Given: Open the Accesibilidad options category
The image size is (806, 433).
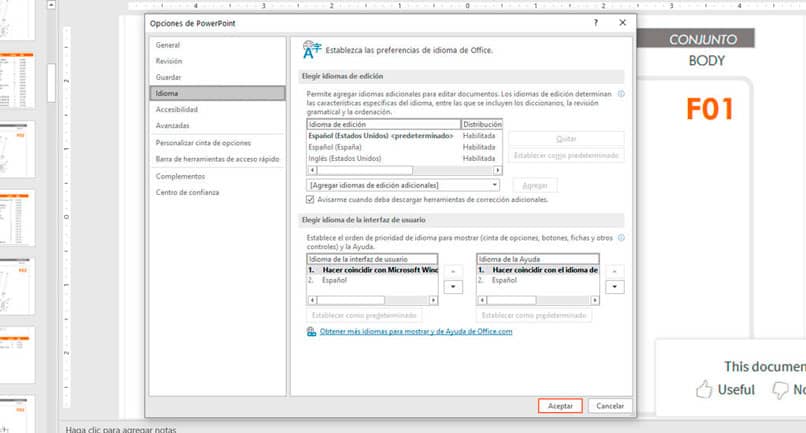Looking at the screenshot, I should [x=176, y=110].
